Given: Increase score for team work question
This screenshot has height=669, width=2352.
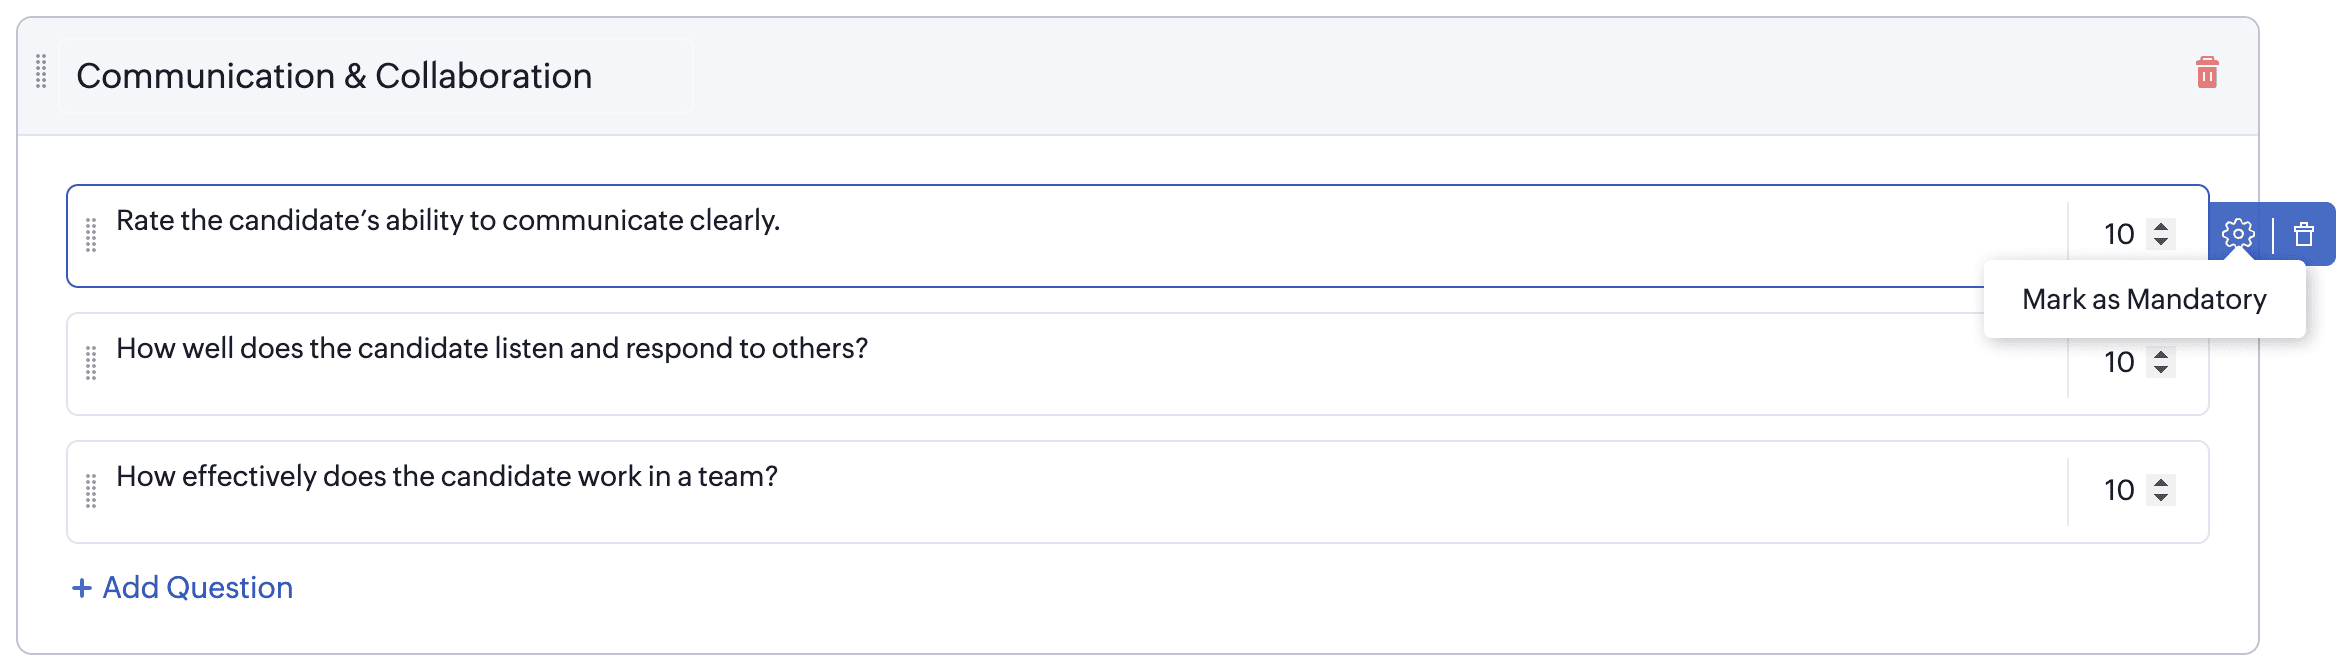Looking at the screenshot, I should (x=2161, y=482).
